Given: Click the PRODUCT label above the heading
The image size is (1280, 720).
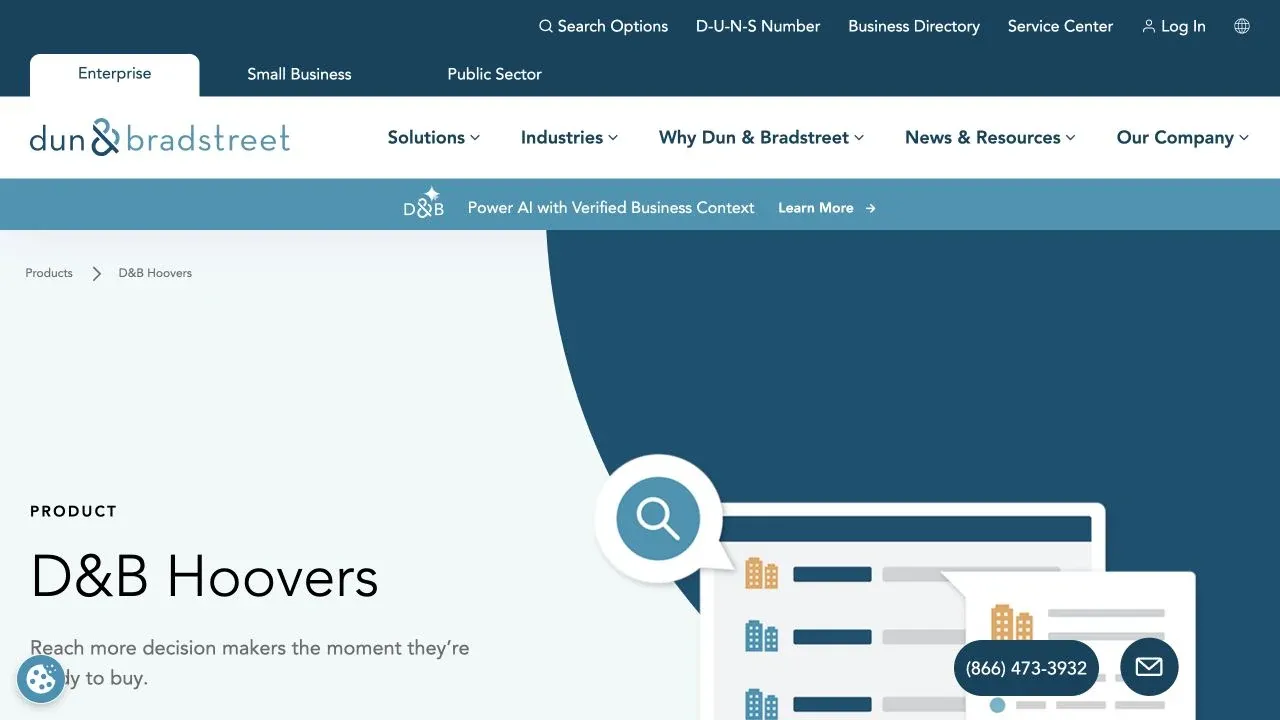Looking at the screenshot, I should (x=74, y=511).
